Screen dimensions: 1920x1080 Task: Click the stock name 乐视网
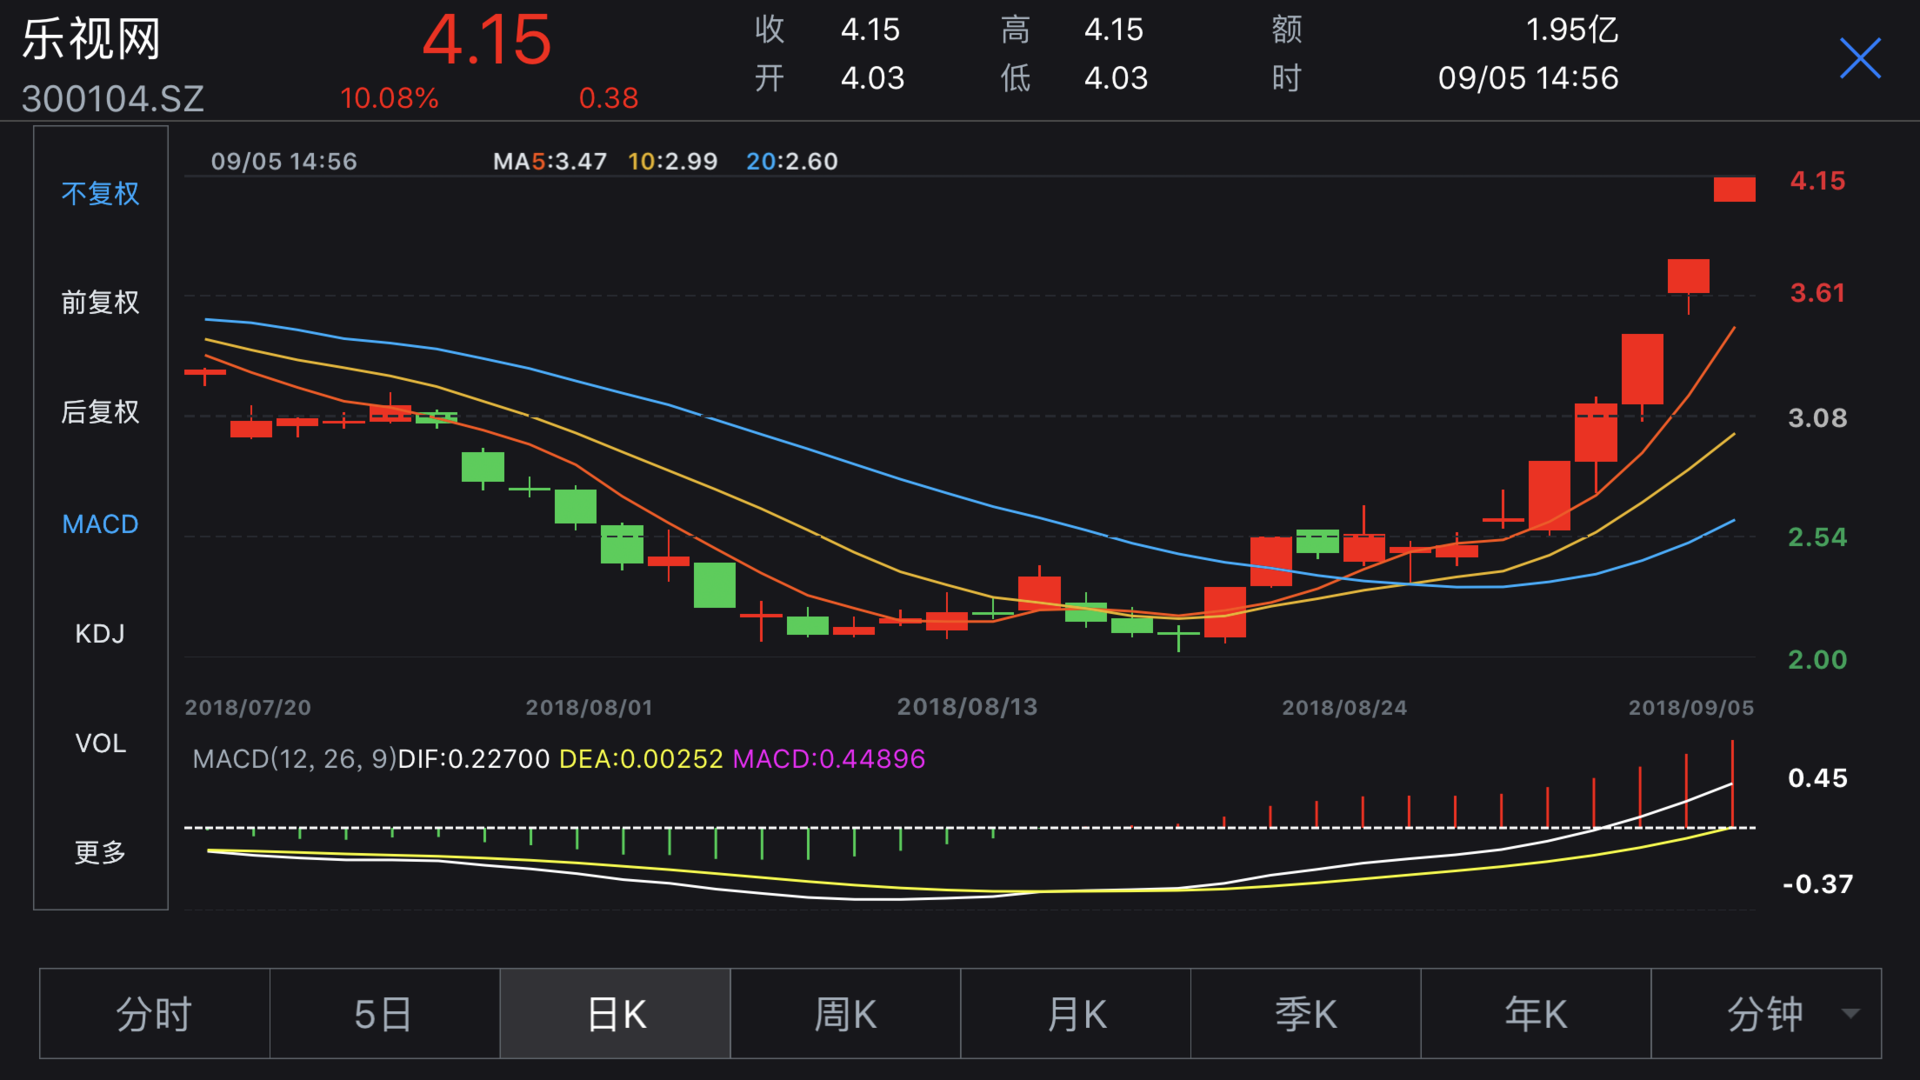tap(91, 39)
